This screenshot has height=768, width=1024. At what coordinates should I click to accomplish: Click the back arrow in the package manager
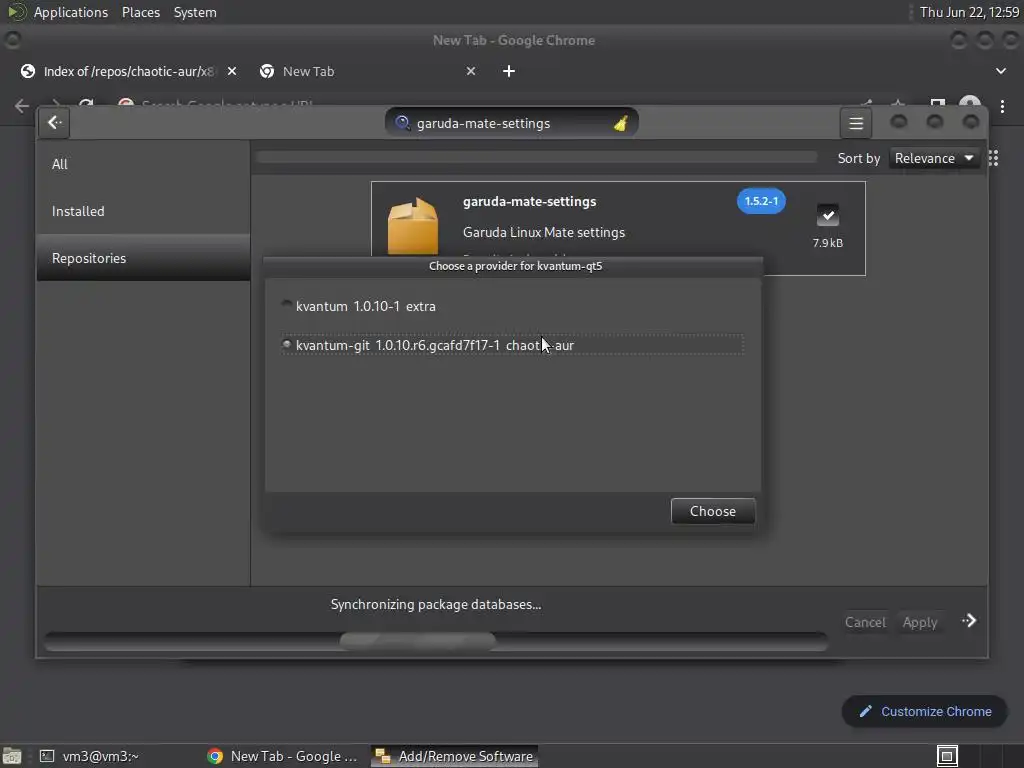(x=54, y=123)
